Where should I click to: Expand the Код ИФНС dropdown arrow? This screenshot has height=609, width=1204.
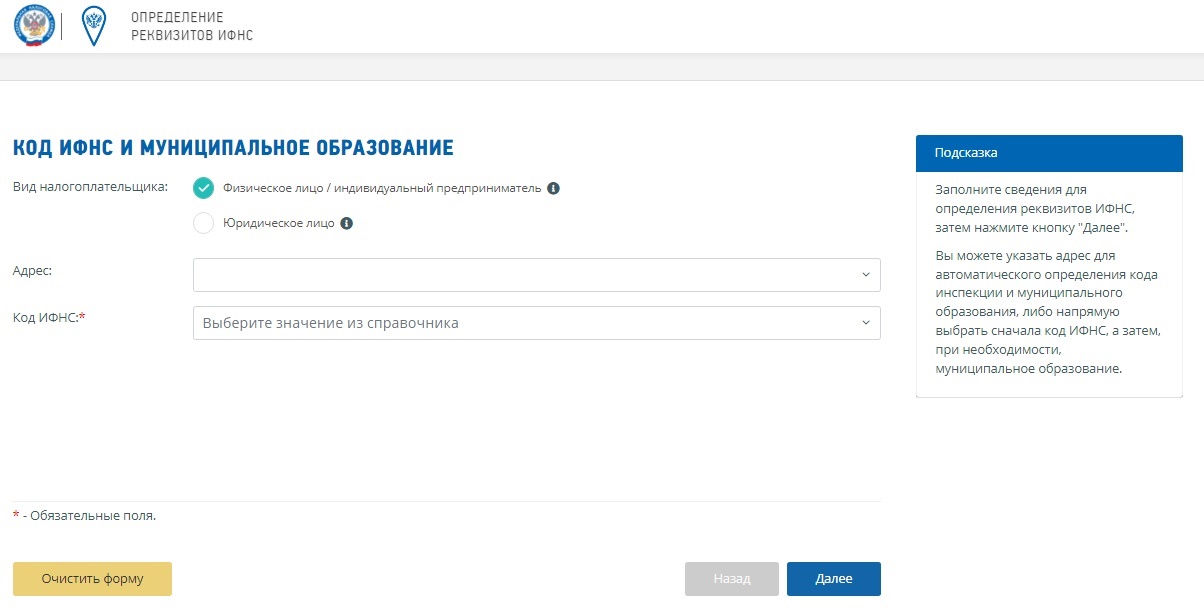865,323
